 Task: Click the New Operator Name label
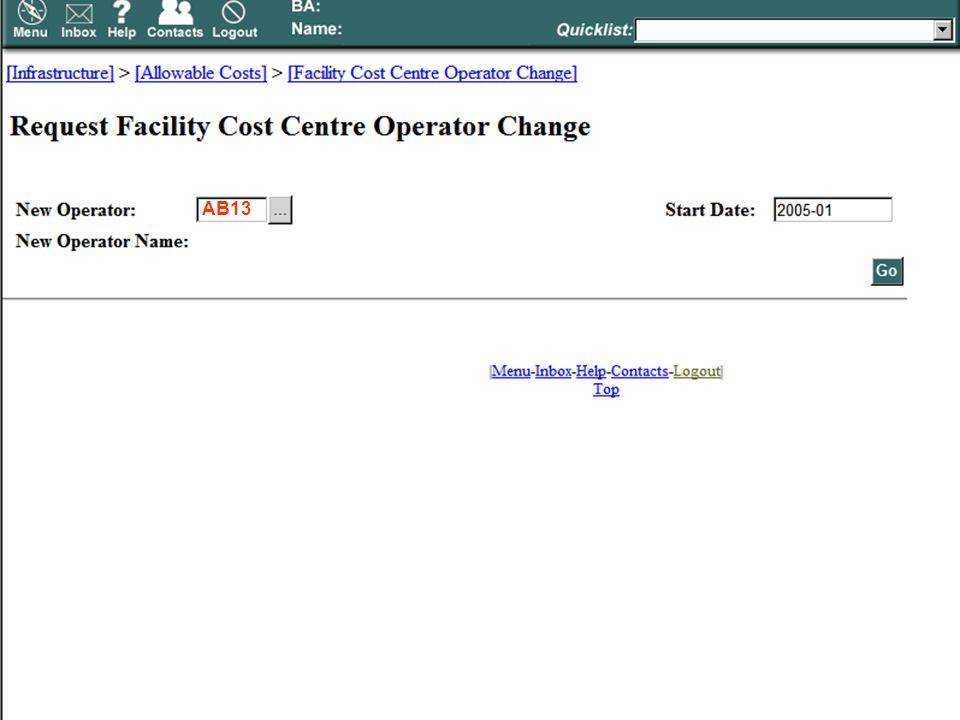click(x=102, y=241)
